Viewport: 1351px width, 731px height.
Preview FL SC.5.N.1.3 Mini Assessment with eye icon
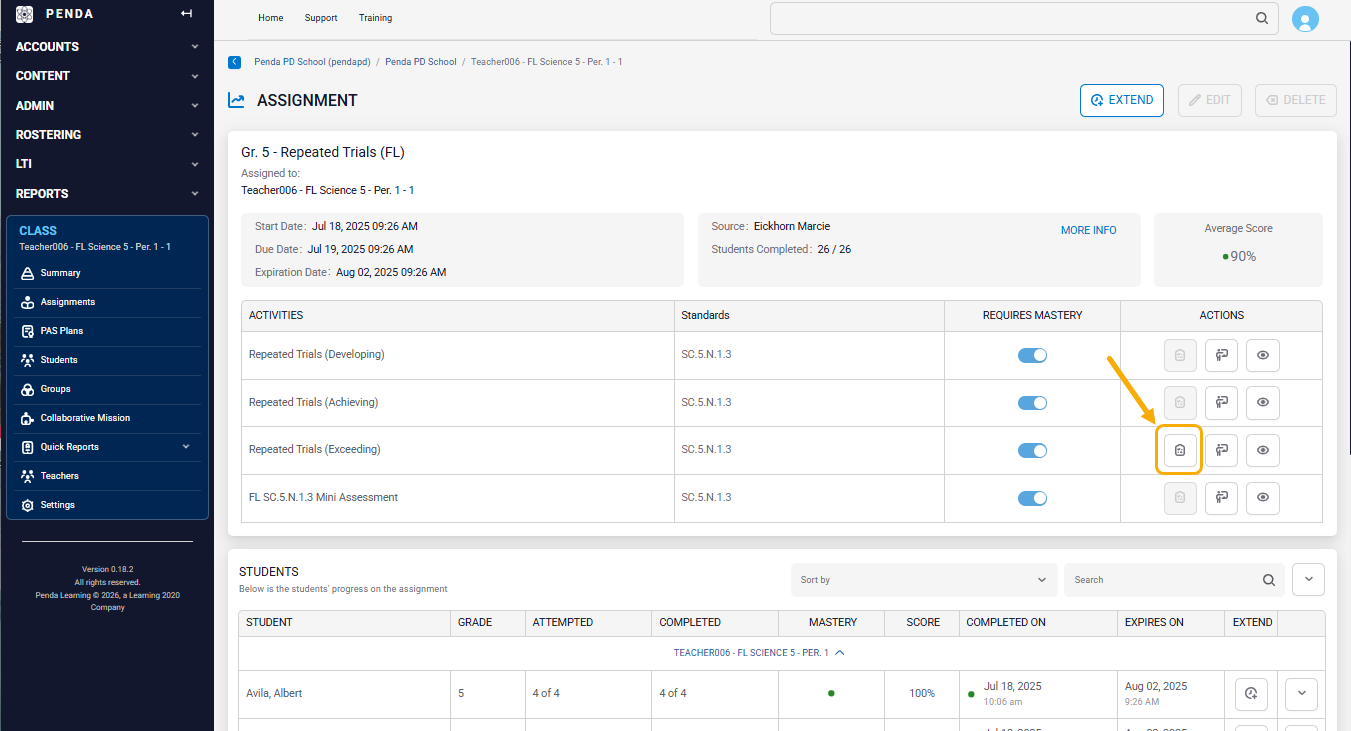pyautogui.click(x=1263, y=497)
